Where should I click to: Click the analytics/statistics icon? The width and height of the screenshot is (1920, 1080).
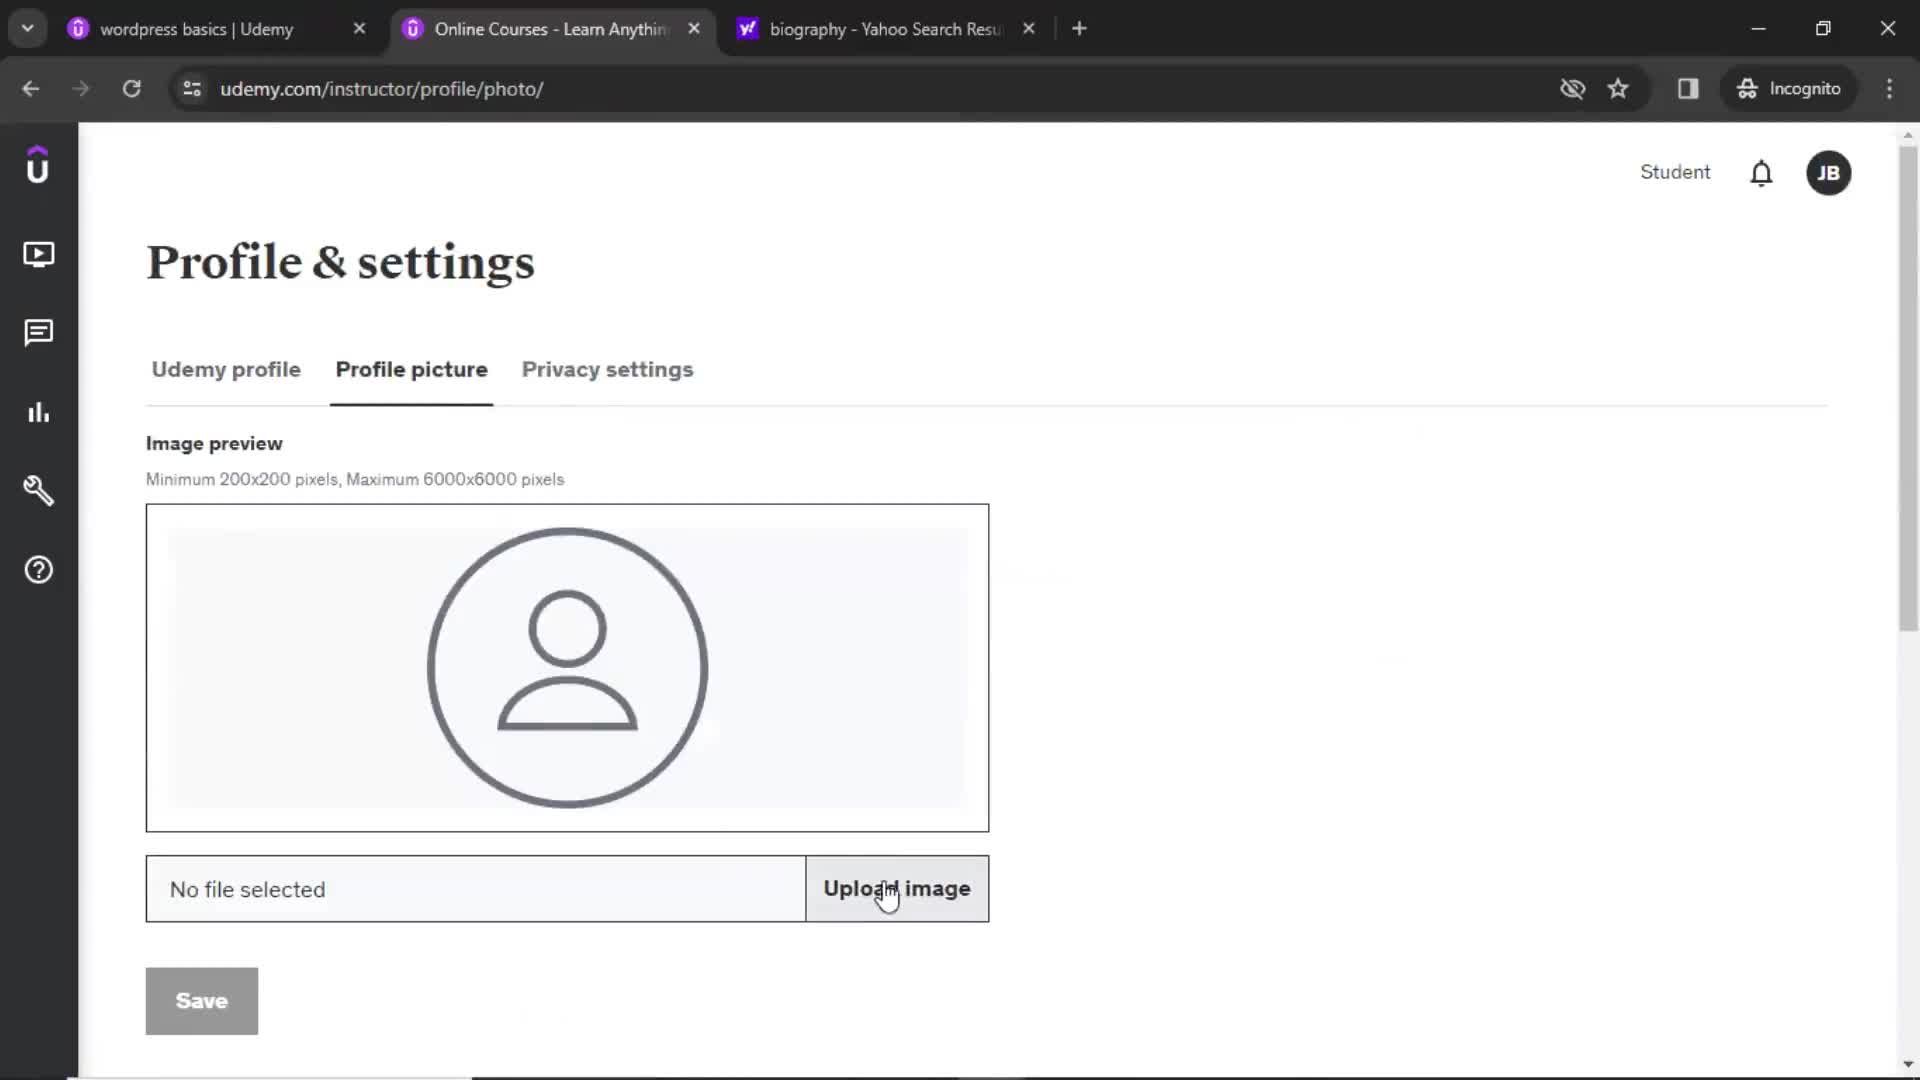click(38, 411)
